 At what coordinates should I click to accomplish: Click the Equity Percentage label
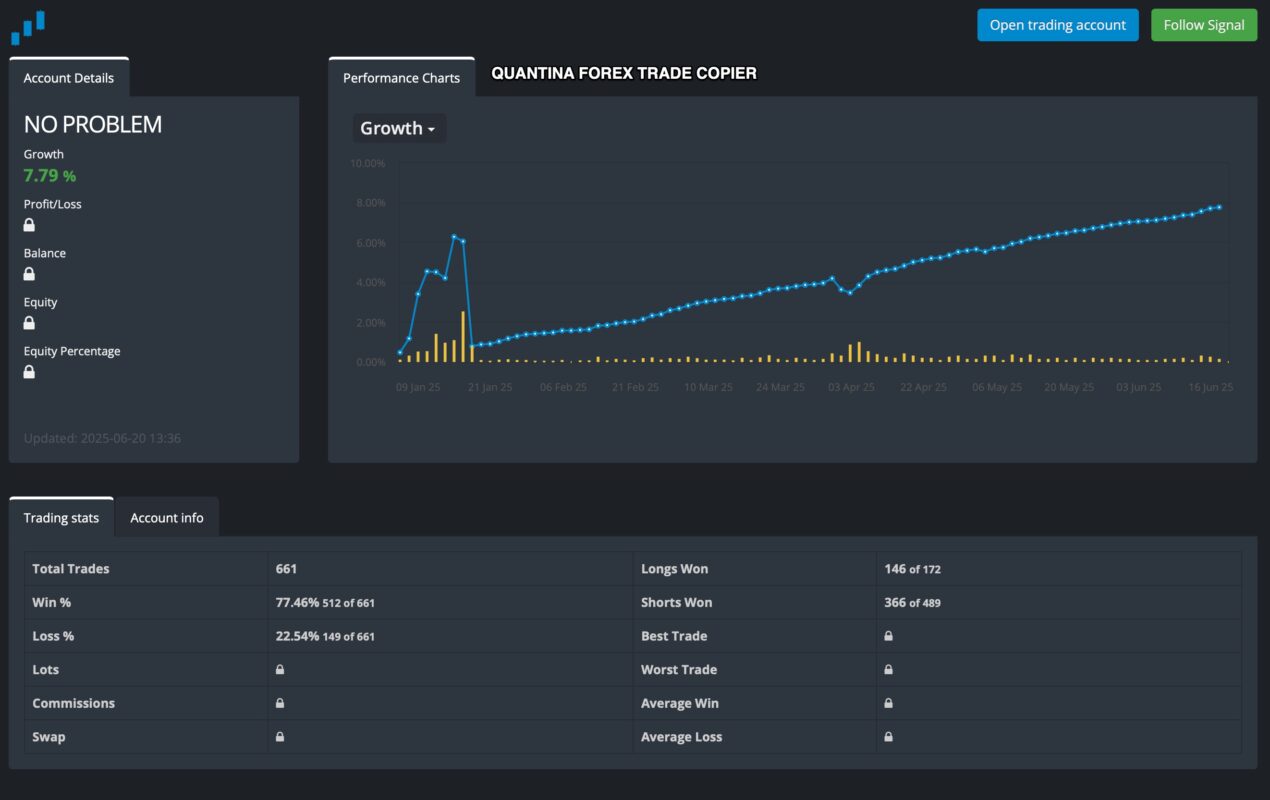tap(72, 351)
